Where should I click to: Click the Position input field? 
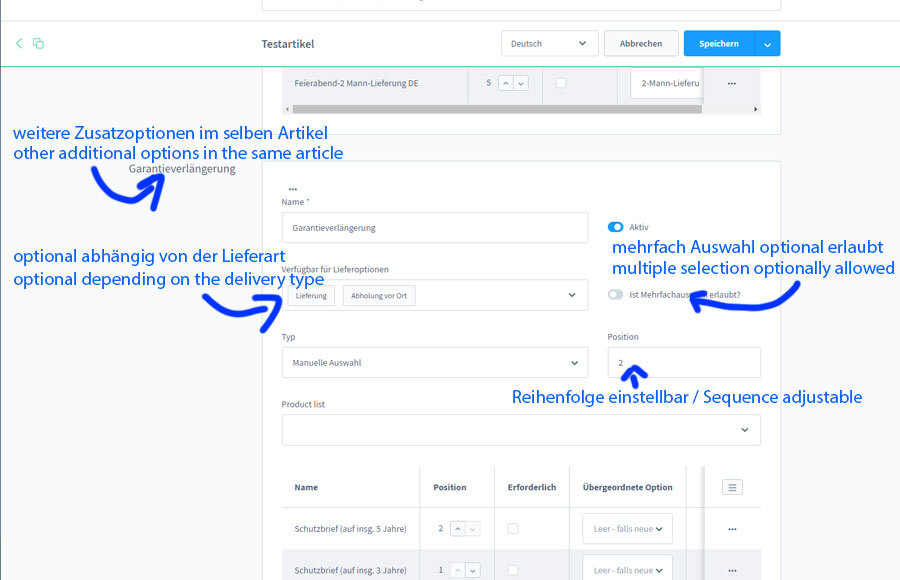pyautogui.click(x=683, y=363)
